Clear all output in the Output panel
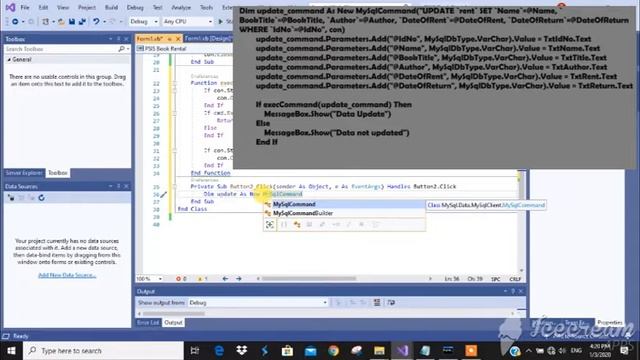Screen dimensions: 640x360 [x=377, y=302]
